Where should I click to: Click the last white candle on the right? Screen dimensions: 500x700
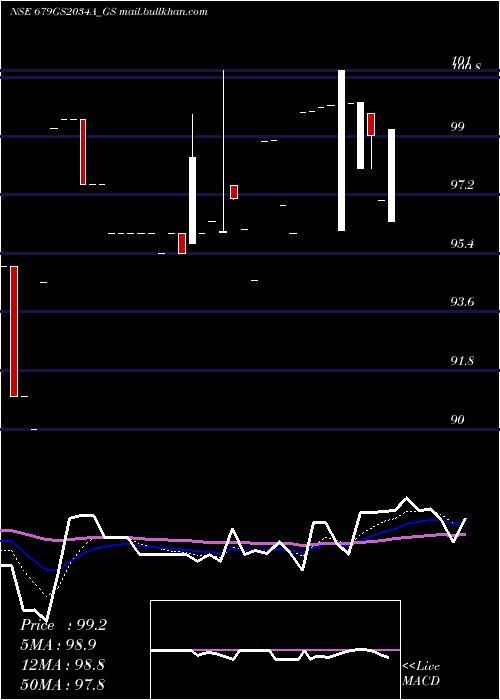(x=391, y=175)
